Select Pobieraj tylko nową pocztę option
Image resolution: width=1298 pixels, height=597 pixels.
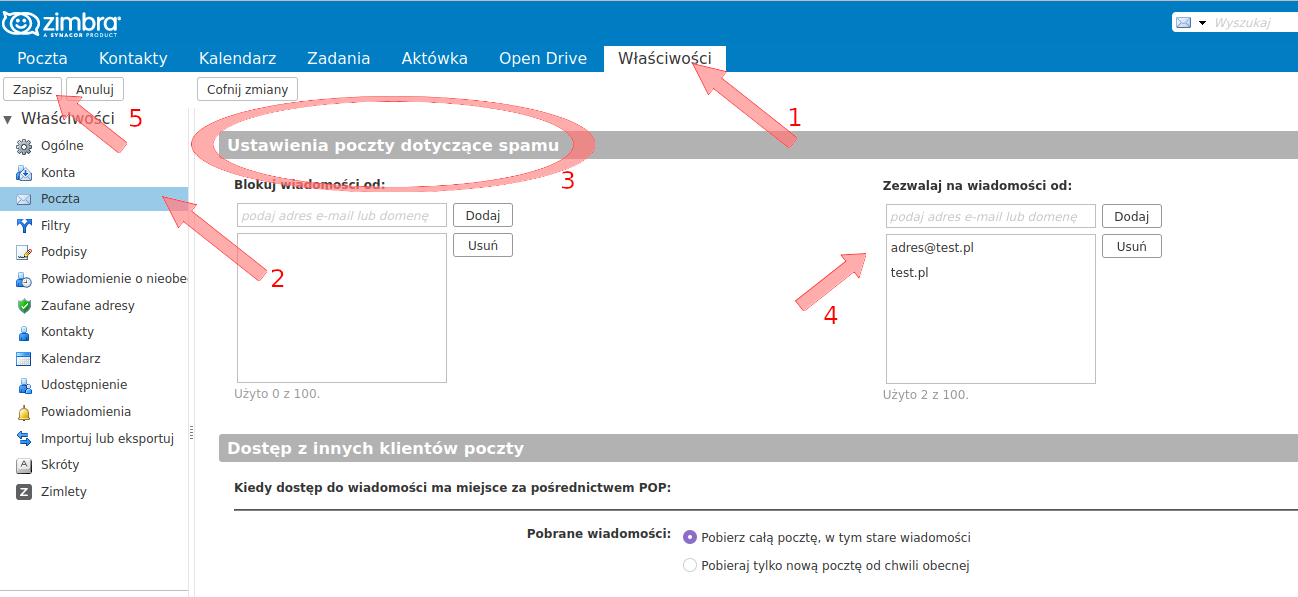tap(689, 566)
